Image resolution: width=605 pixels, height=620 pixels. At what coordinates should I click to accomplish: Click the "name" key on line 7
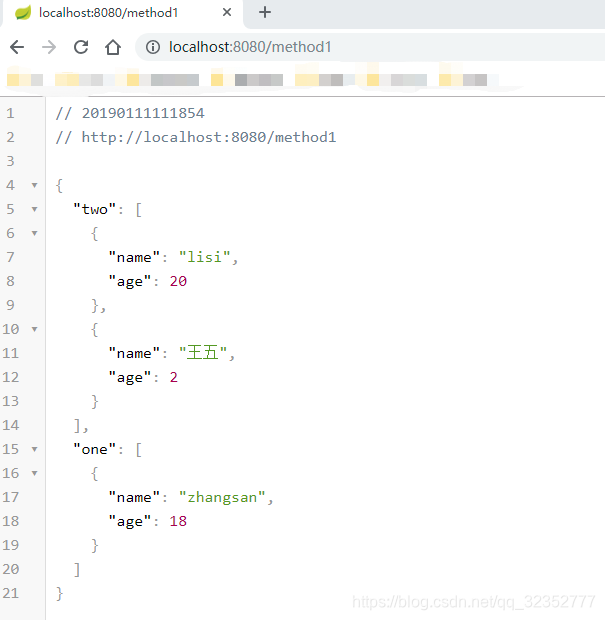pos(134,257)
